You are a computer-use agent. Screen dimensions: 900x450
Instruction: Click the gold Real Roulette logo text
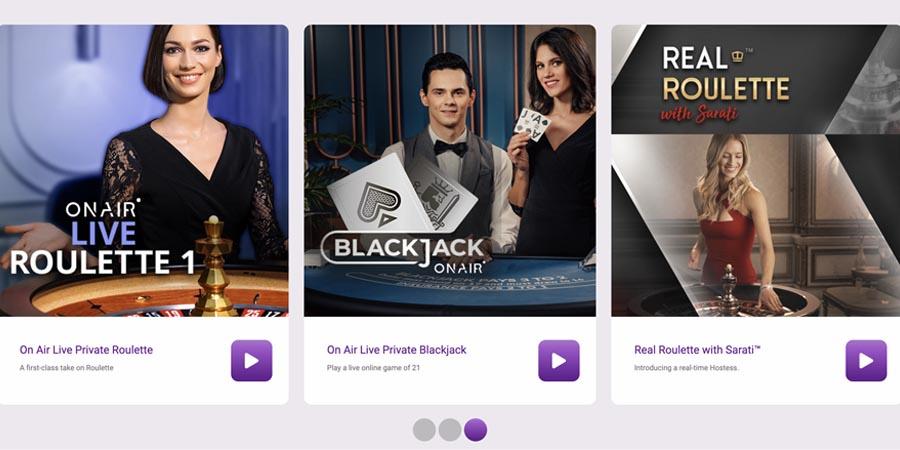coord(726,83)
